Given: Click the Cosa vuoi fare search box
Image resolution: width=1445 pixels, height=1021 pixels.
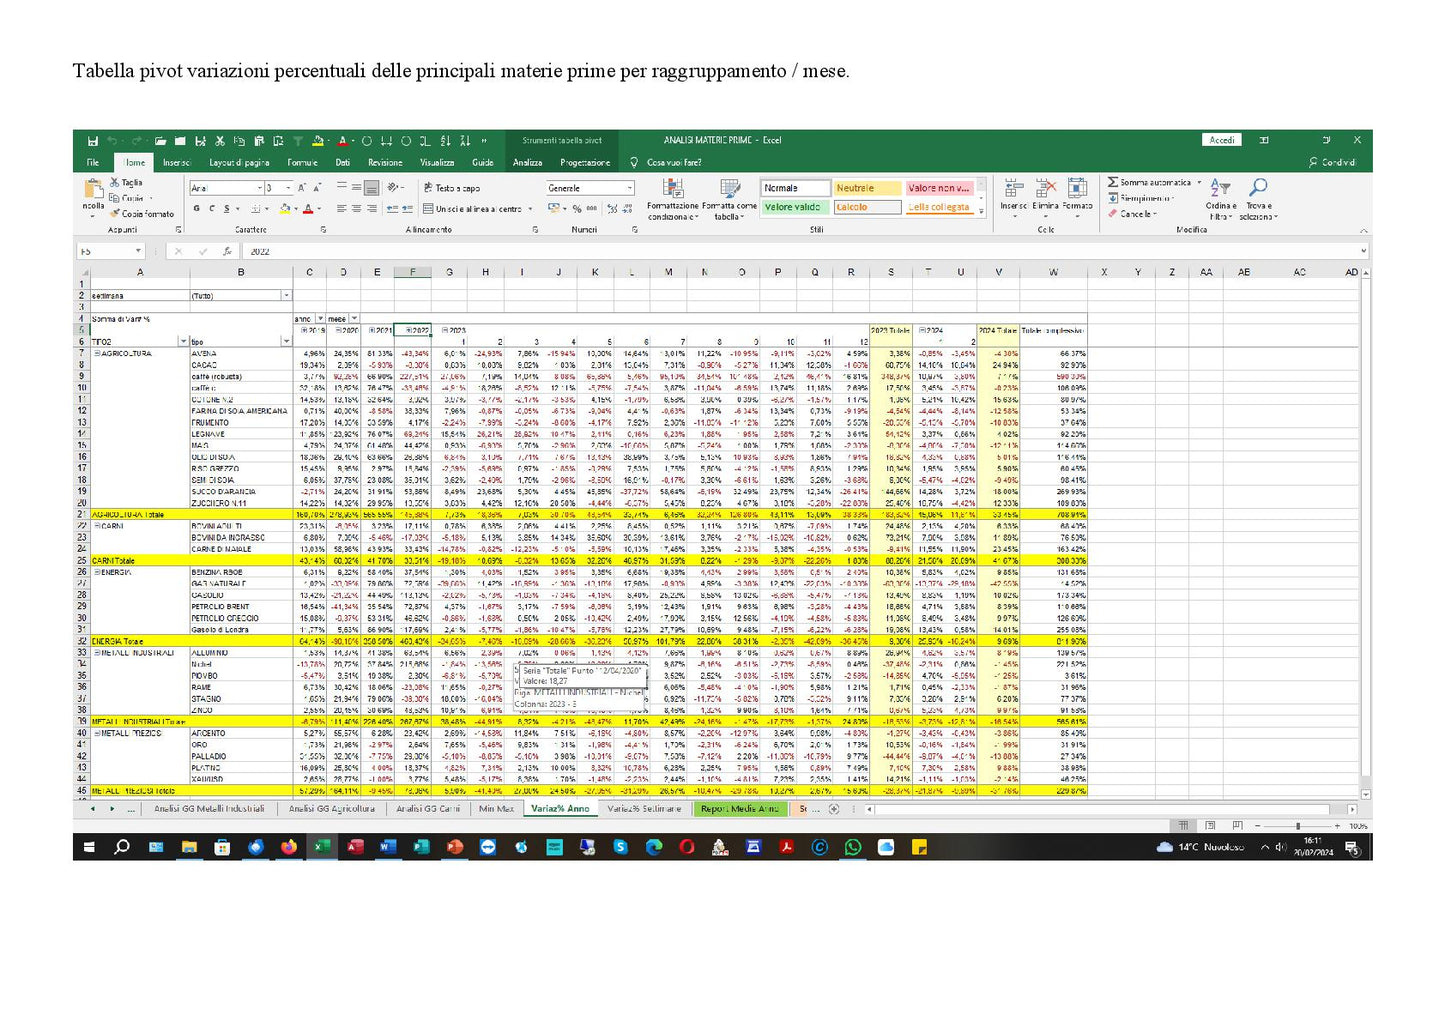Looking at the screenshot, I should click(x=673, y=162).
